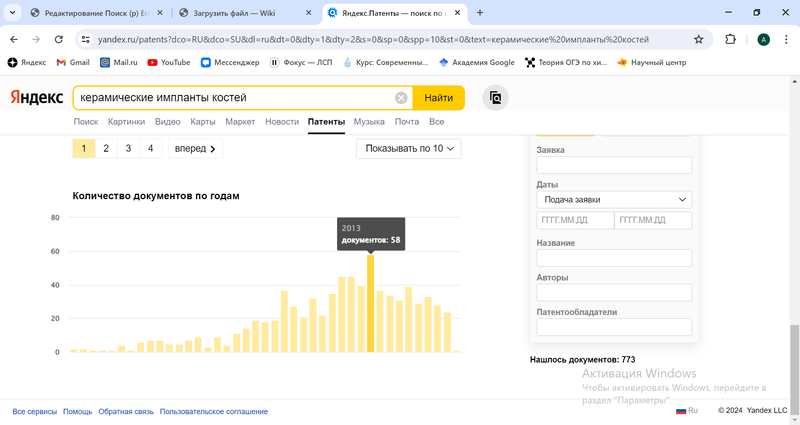Open a new browser tab with plus
This screenshot has height=425, width=800.
pyautogui.click(x=480, y=13)
